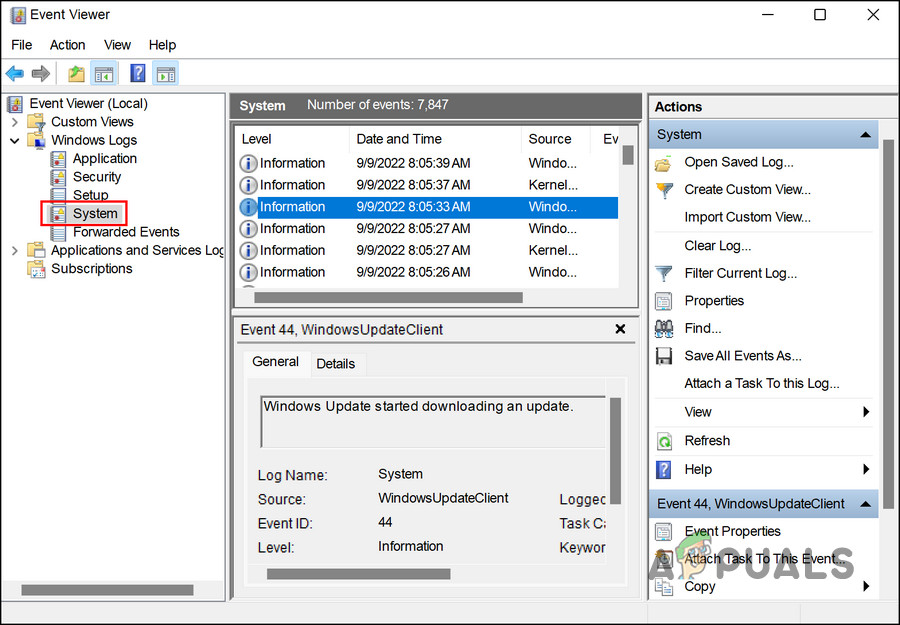Toggle Show/Hide Console Tree toolbar icon
The height and width of the screenshot is (625, 900).
[x=104, y=73]
